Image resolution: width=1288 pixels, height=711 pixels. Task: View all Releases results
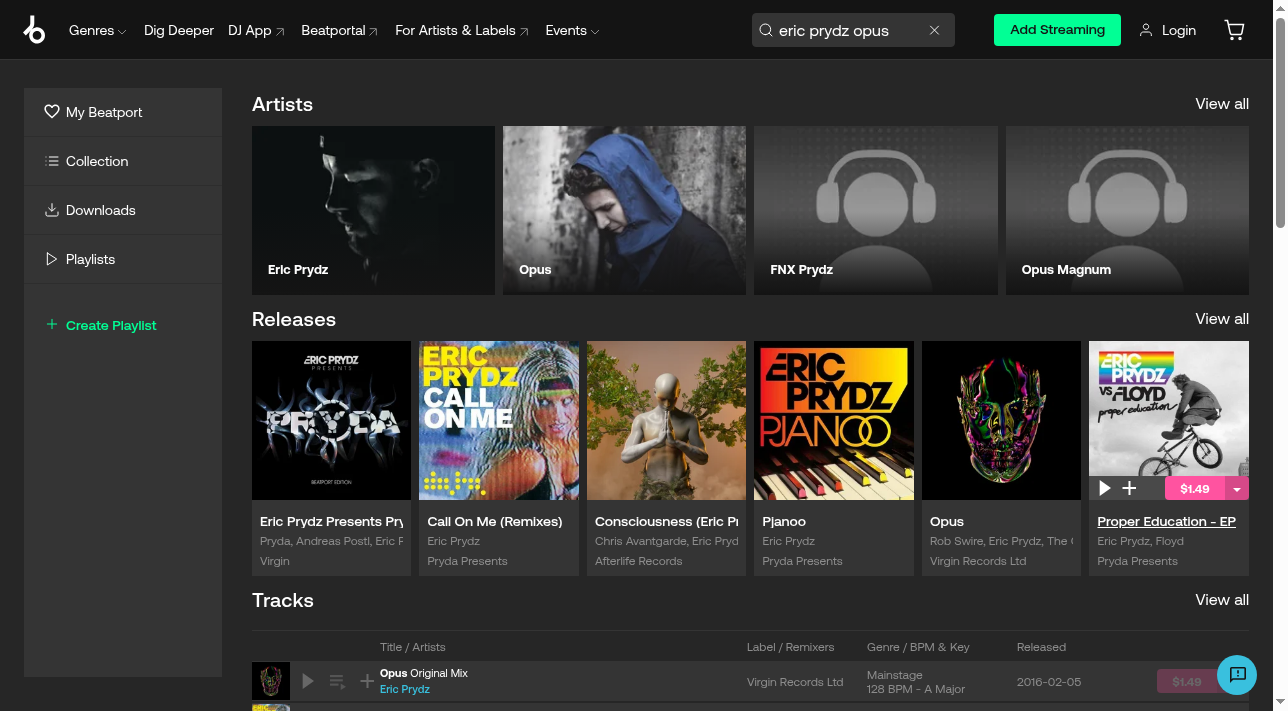[x=1222, y=319]
